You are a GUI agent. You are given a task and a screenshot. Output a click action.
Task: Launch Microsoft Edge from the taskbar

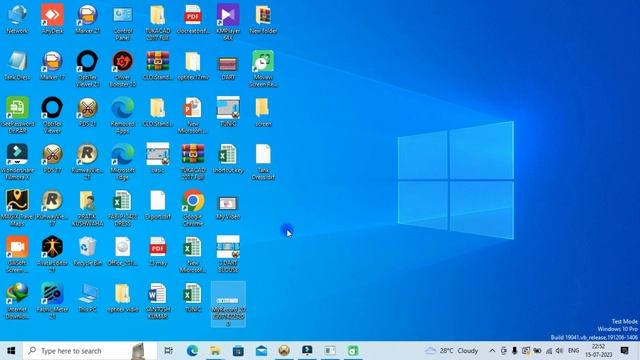[x=192, y=351]
